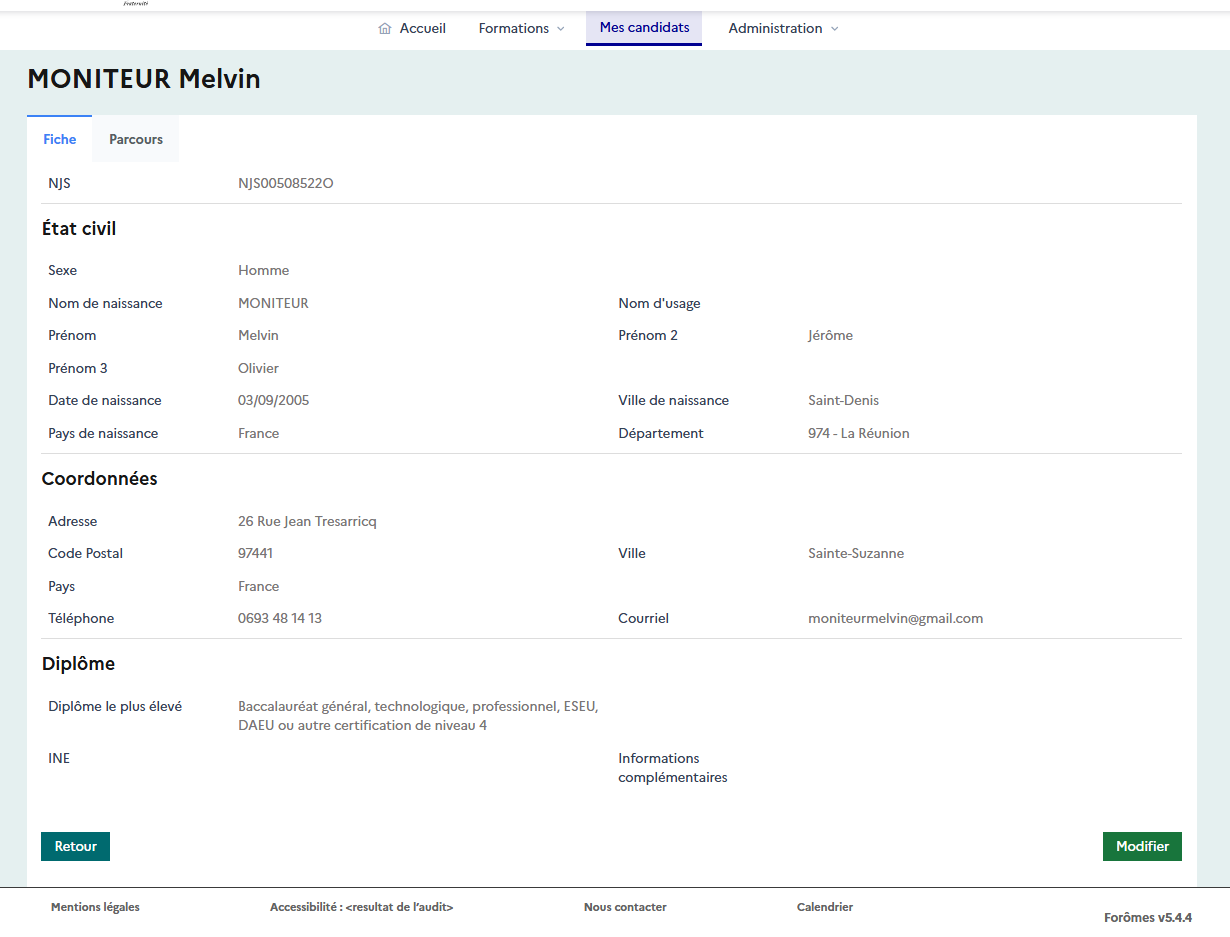Click the Forômes v5.4.4 version label
1230x937 pixels.
click(1147, 917)
